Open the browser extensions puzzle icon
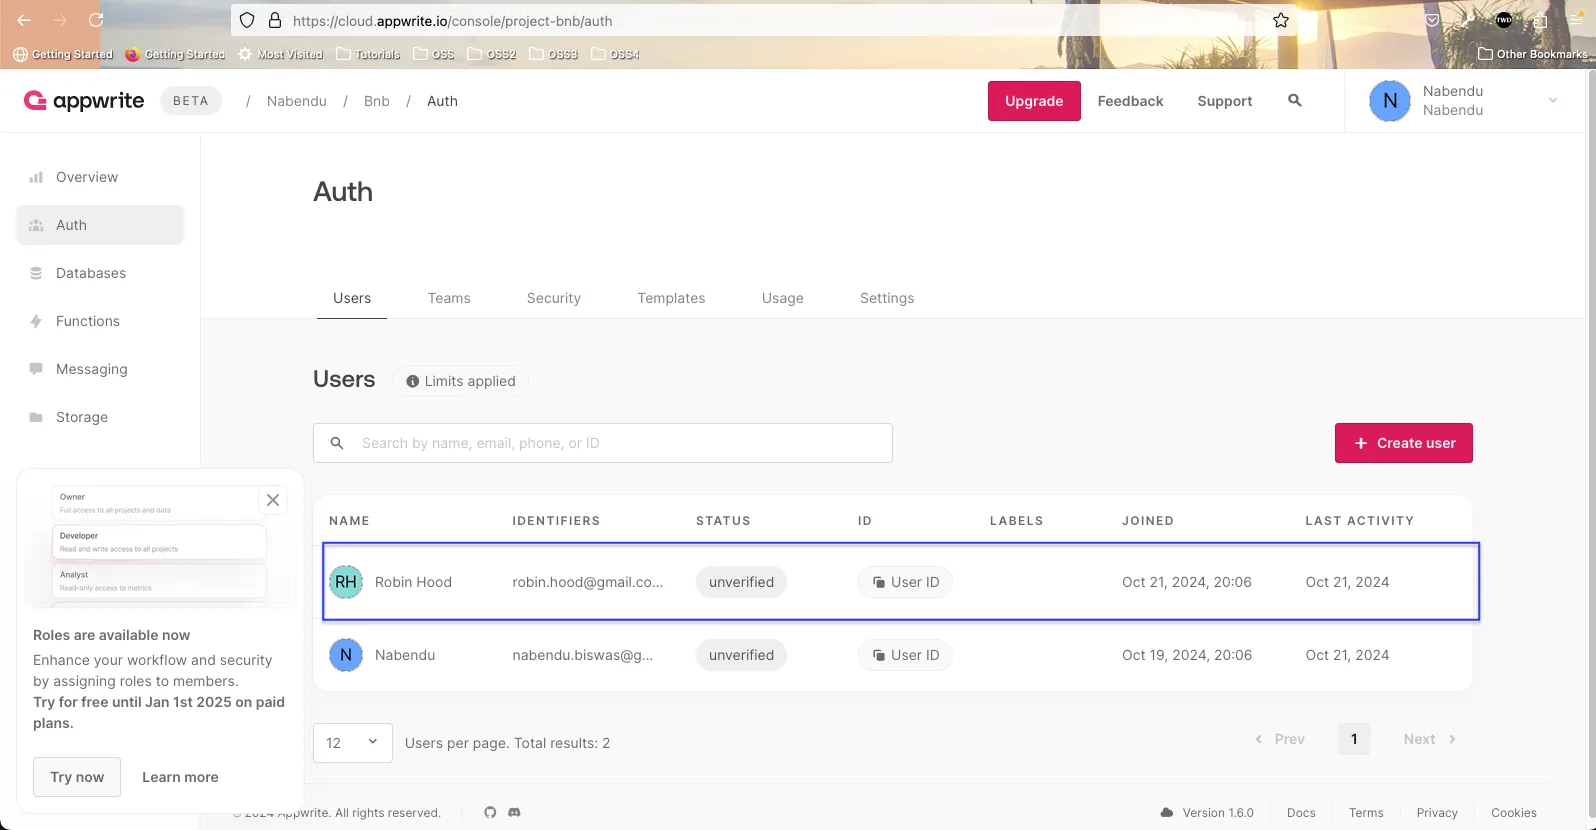 (x=1540, y=20)
